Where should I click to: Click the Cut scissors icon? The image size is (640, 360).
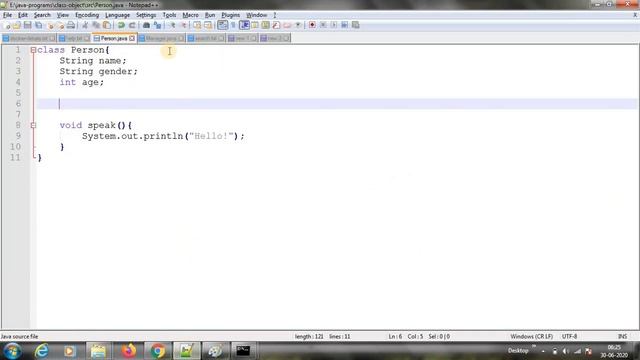pos(85,25)
